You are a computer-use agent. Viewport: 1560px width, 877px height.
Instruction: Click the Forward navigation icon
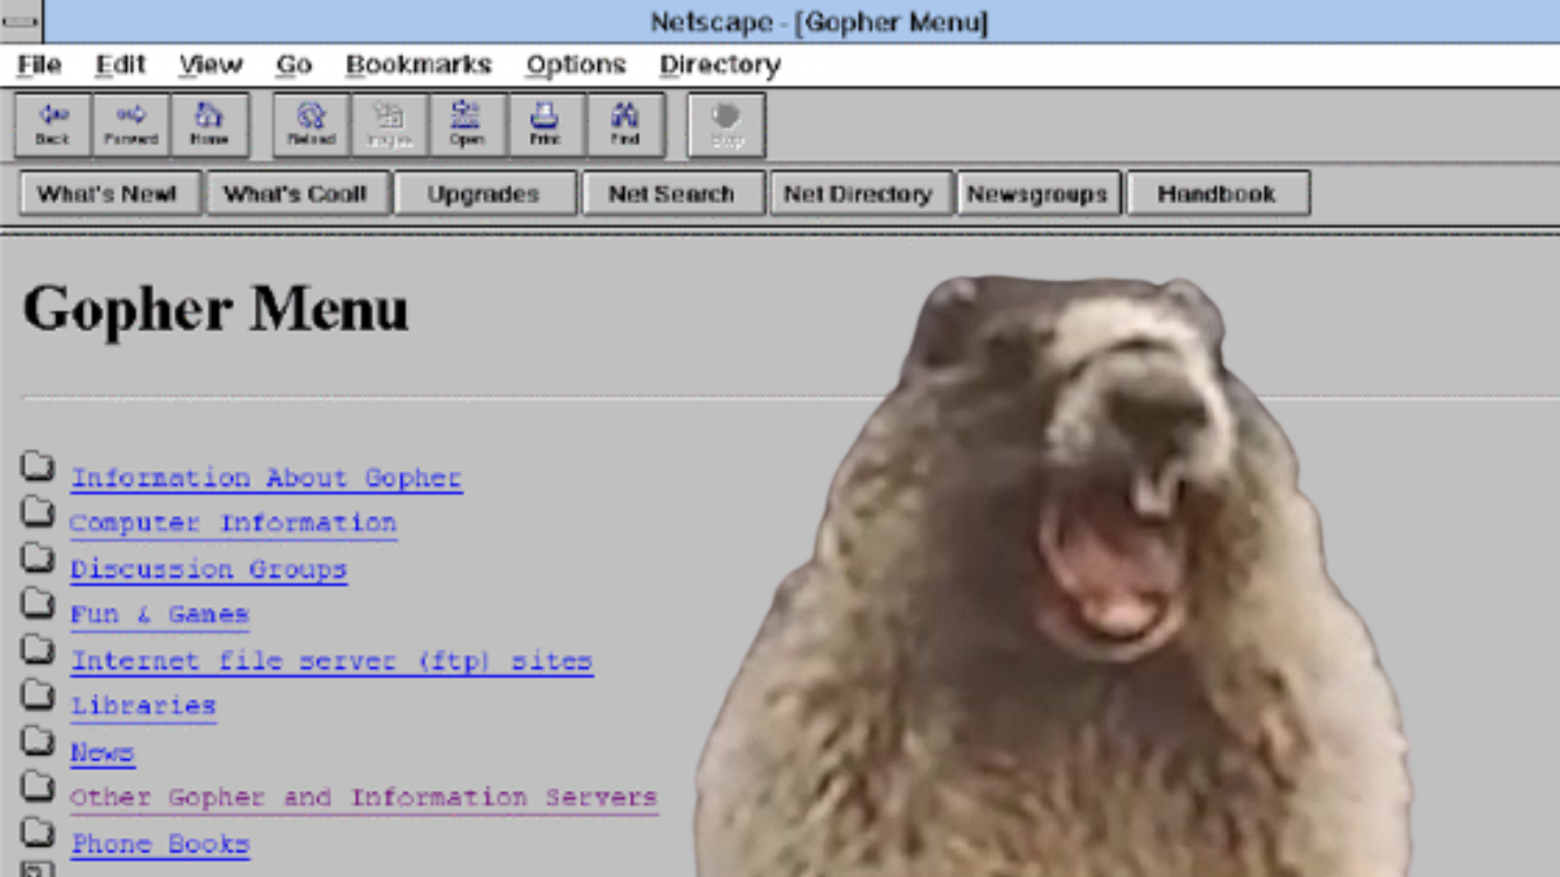pyautogui.click(x=131, y=123)
